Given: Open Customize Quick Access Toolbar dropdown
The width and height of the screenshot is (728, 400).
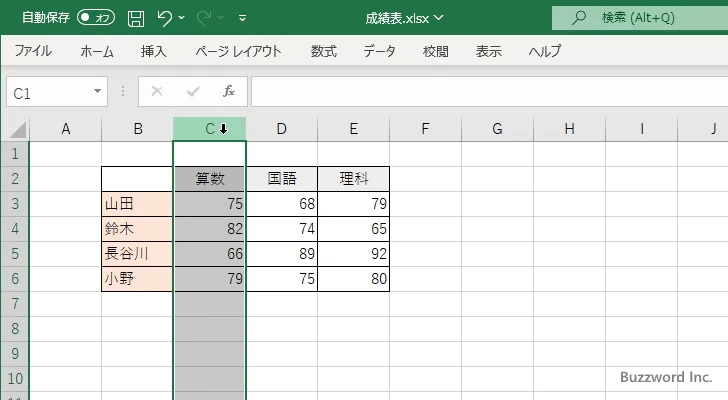Looking at the screenshot, I should (x=242, y=18).
